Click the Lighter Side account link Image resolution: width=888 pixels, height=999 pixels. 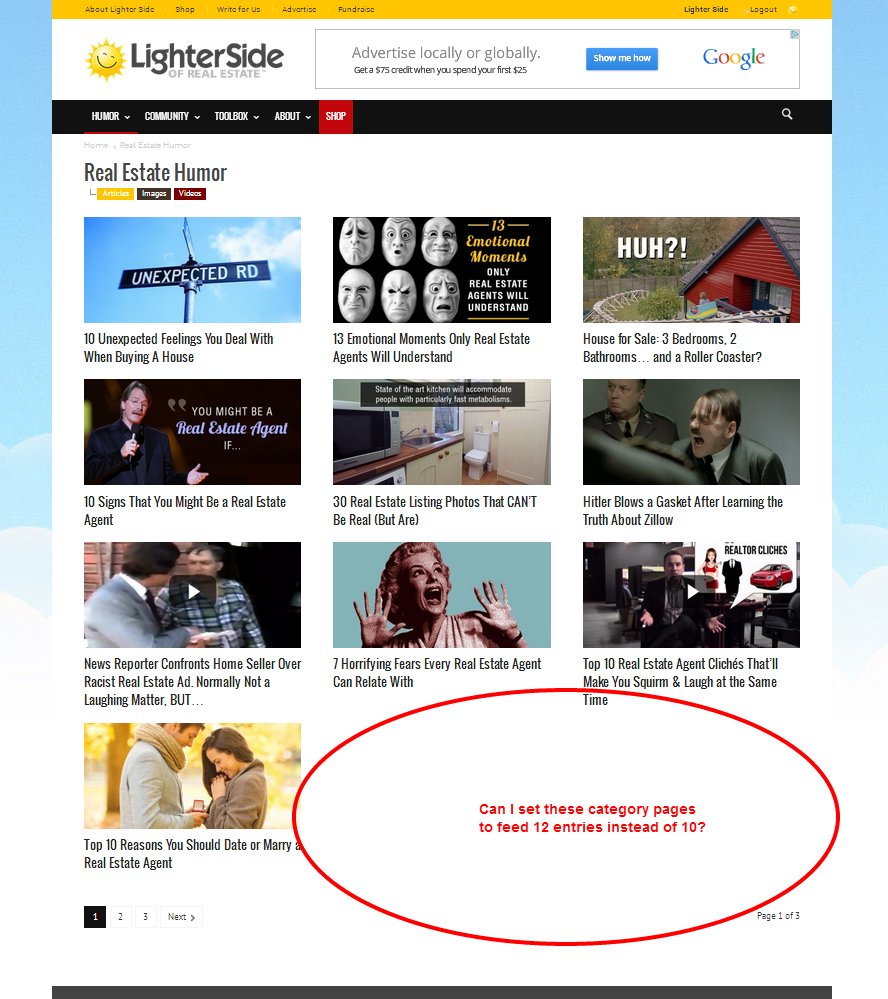coord(706,10)
